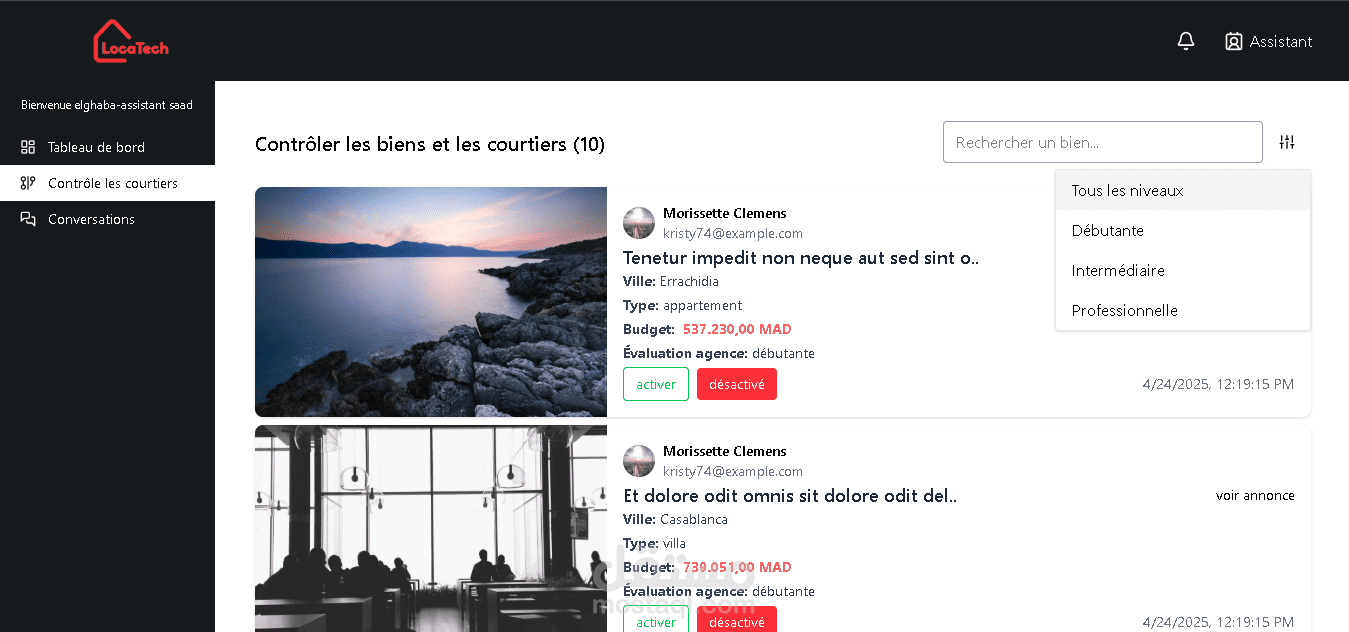Screen dimensions: 1349x632
Task: Click désactivé on the Errachidia listing
Action: 737,384
